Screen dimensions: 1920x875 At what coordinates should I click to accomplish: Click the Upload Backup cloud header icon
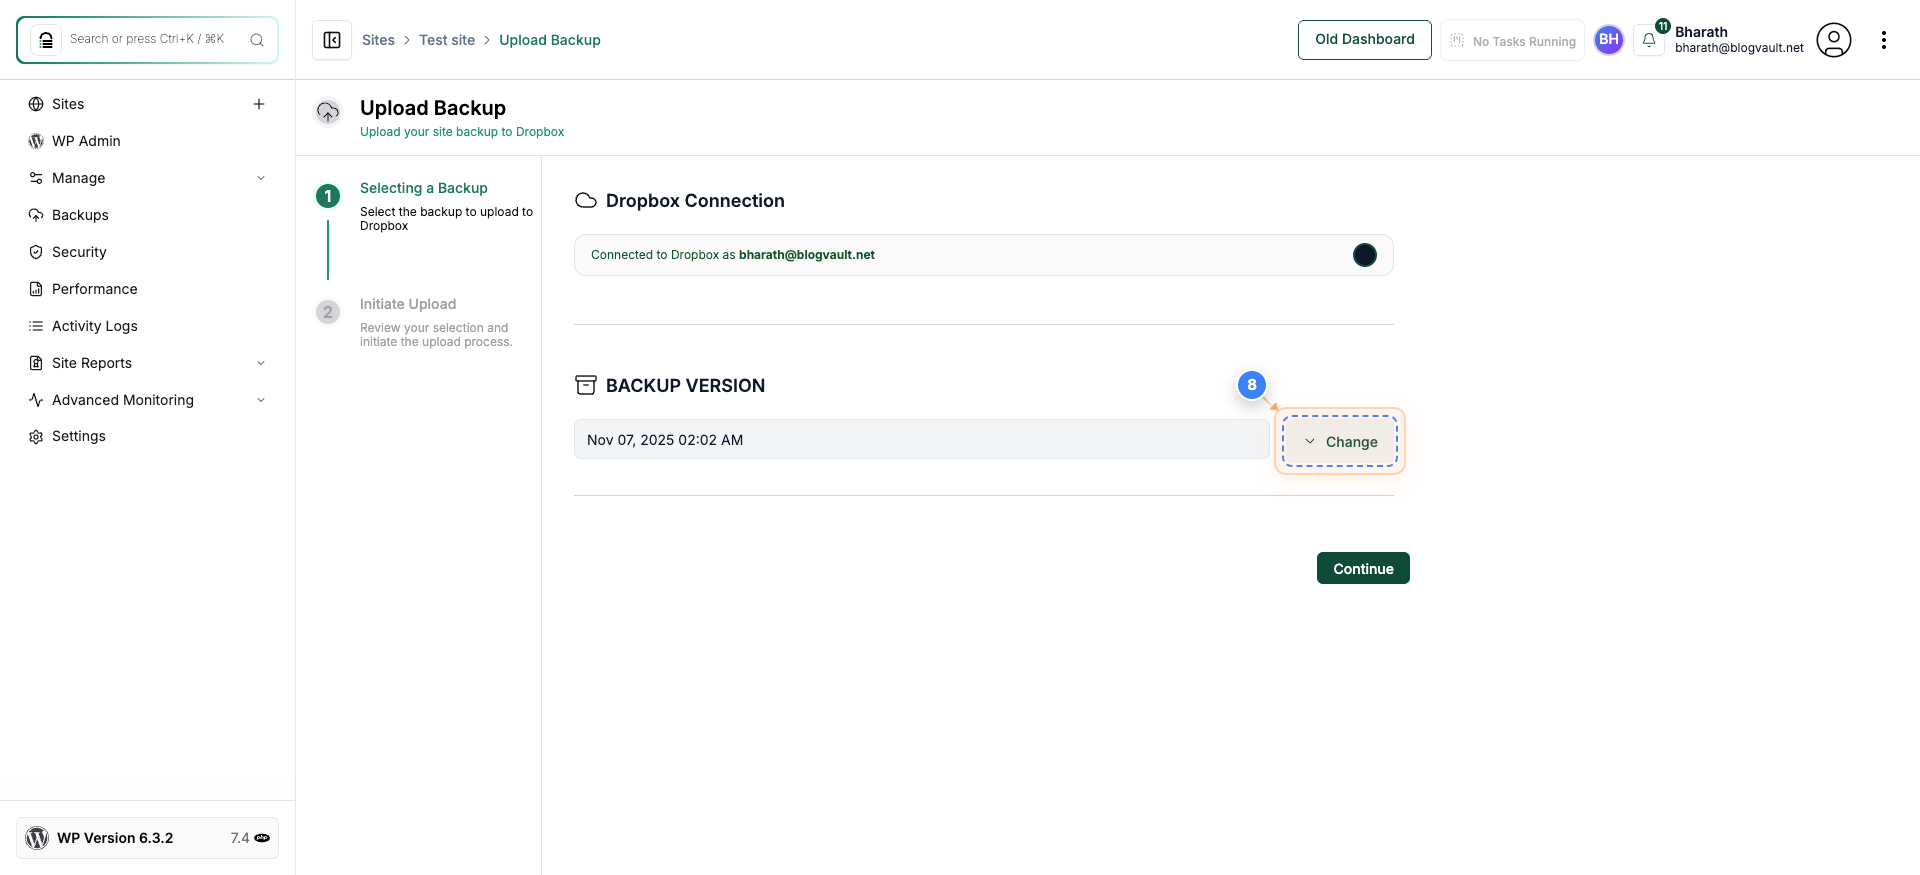pyautogui.click(x=328, y=112)
